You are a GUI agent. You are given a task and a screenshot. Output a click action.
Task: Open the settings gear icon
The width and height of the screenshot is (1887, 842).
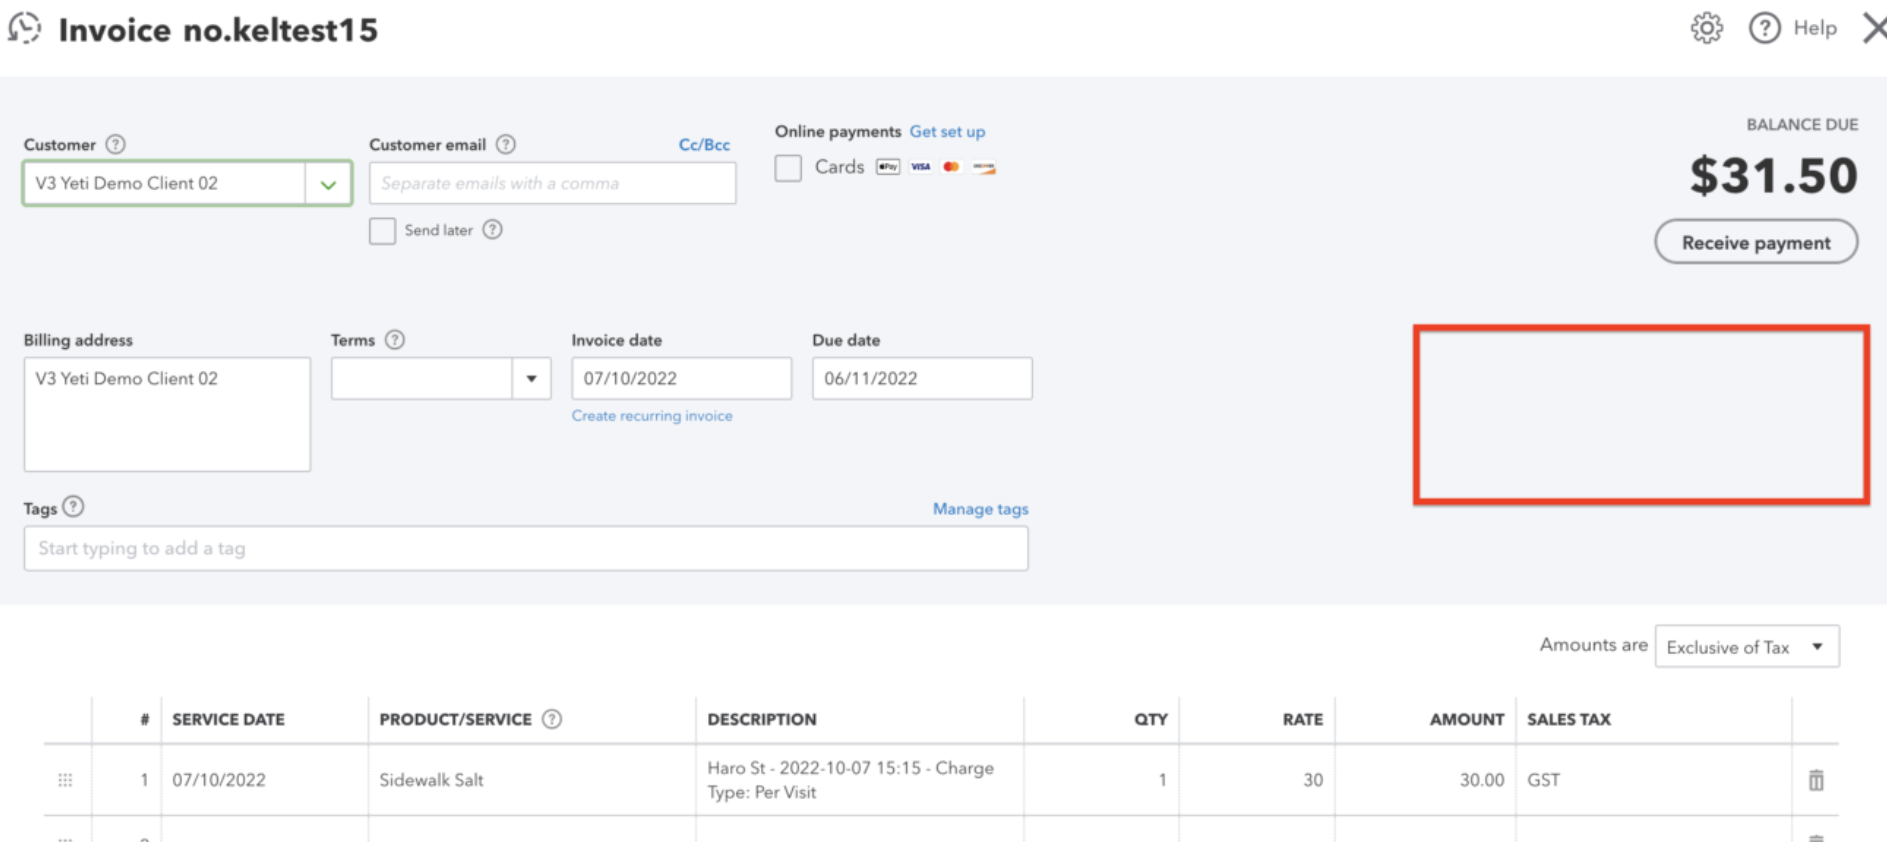[1707, 28]
